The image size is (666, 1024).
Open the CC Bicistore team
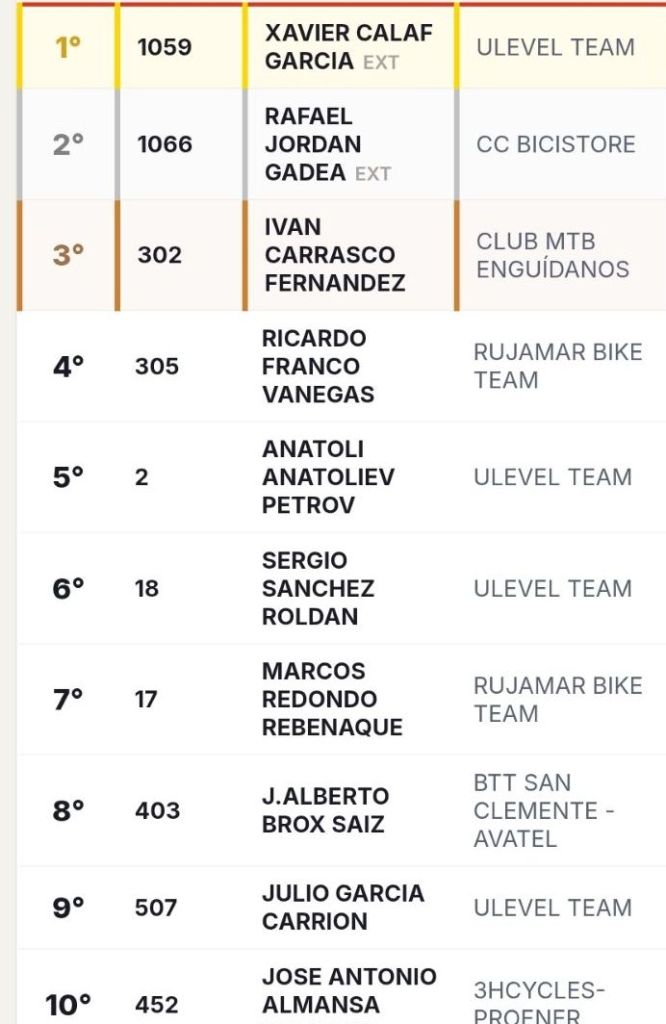555,144
